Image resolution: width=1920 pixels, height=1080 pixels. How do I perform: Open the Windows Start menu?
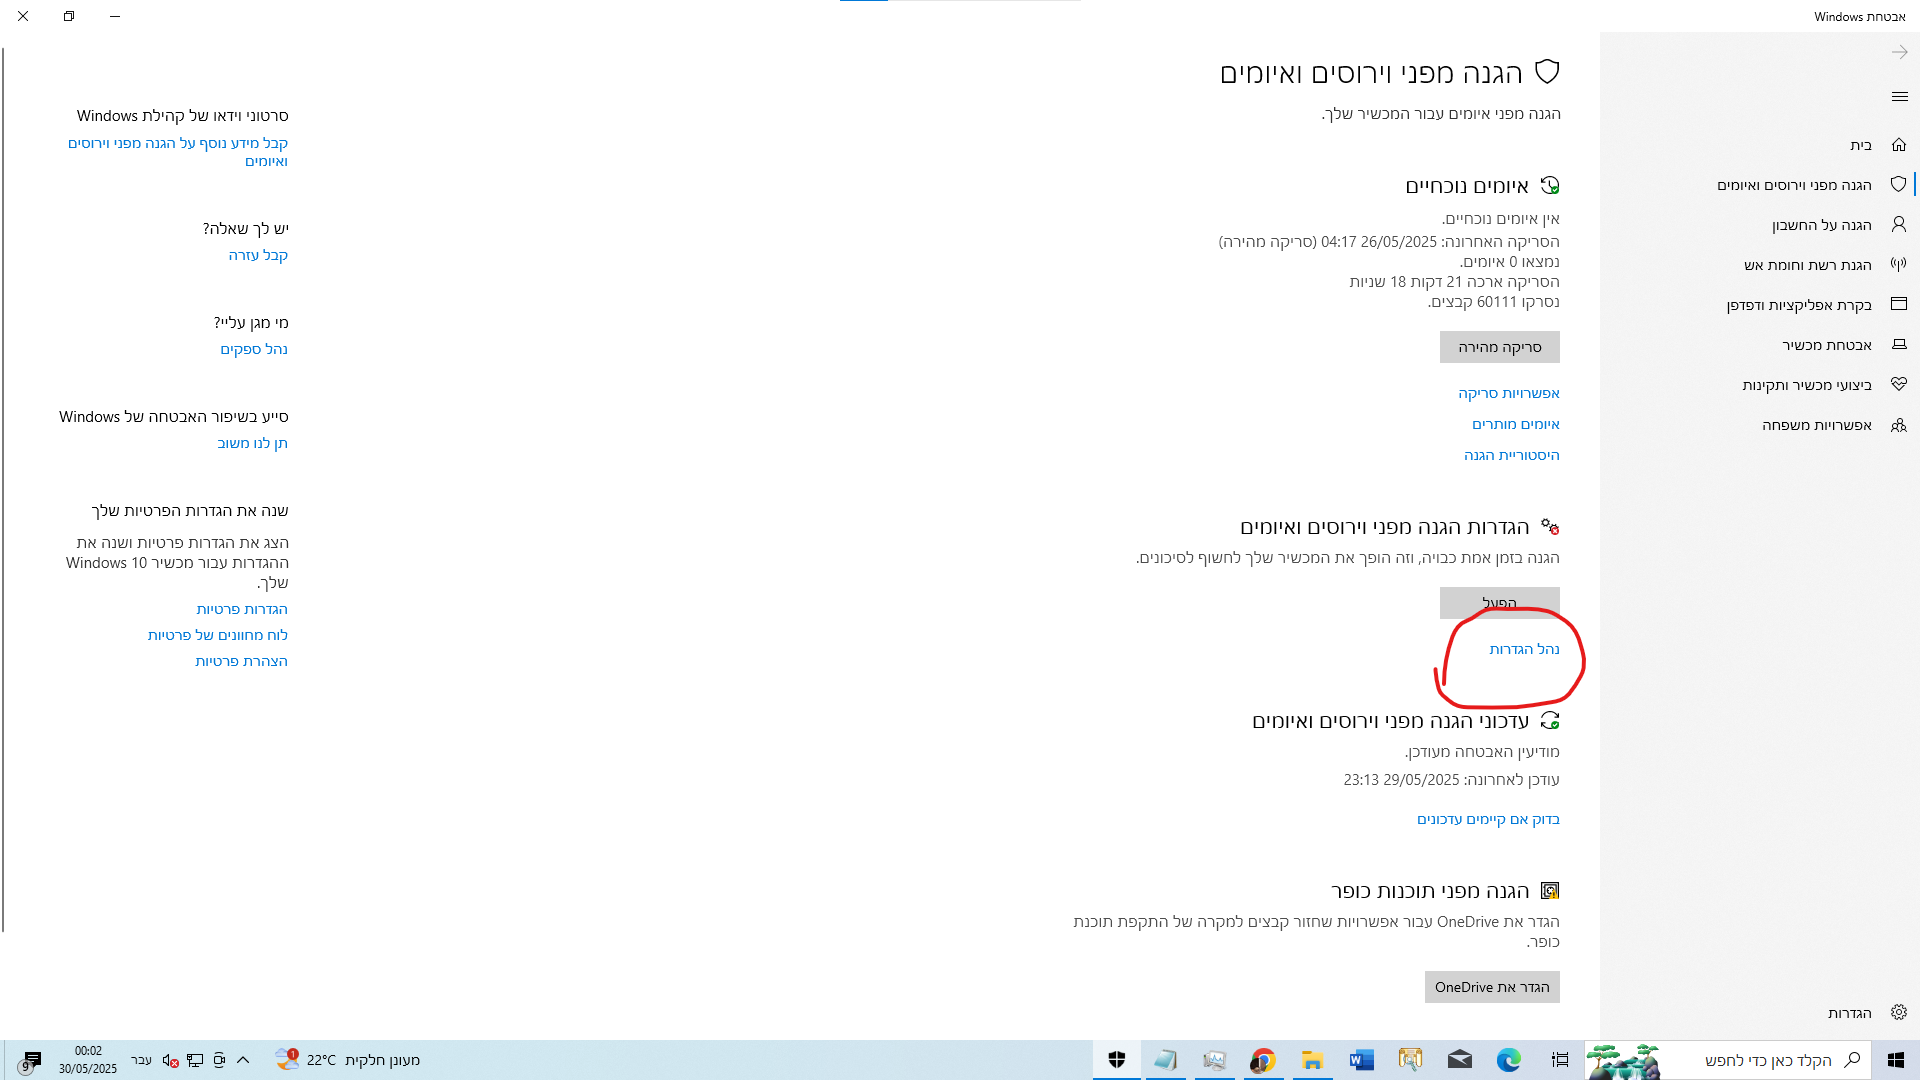coord(1895,1060)
